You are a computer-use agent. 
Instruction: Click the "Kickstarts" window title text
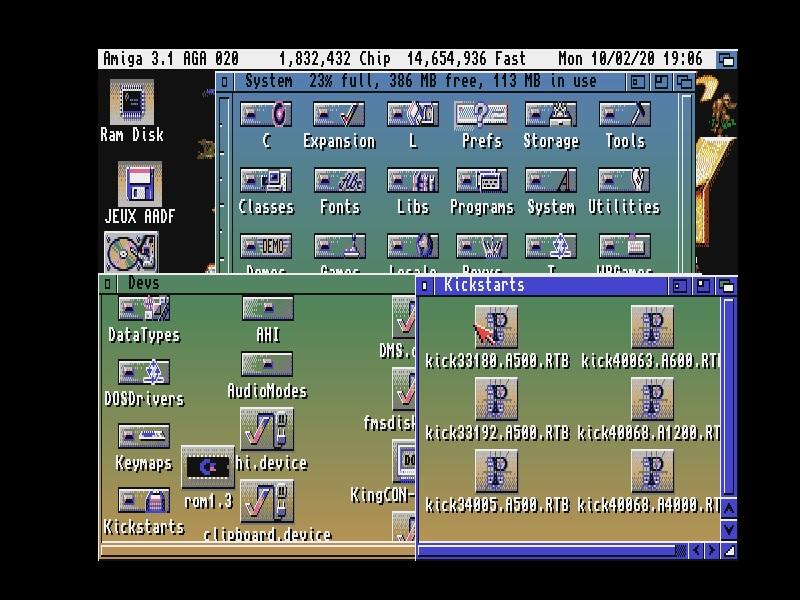click(x=484, y=285)
